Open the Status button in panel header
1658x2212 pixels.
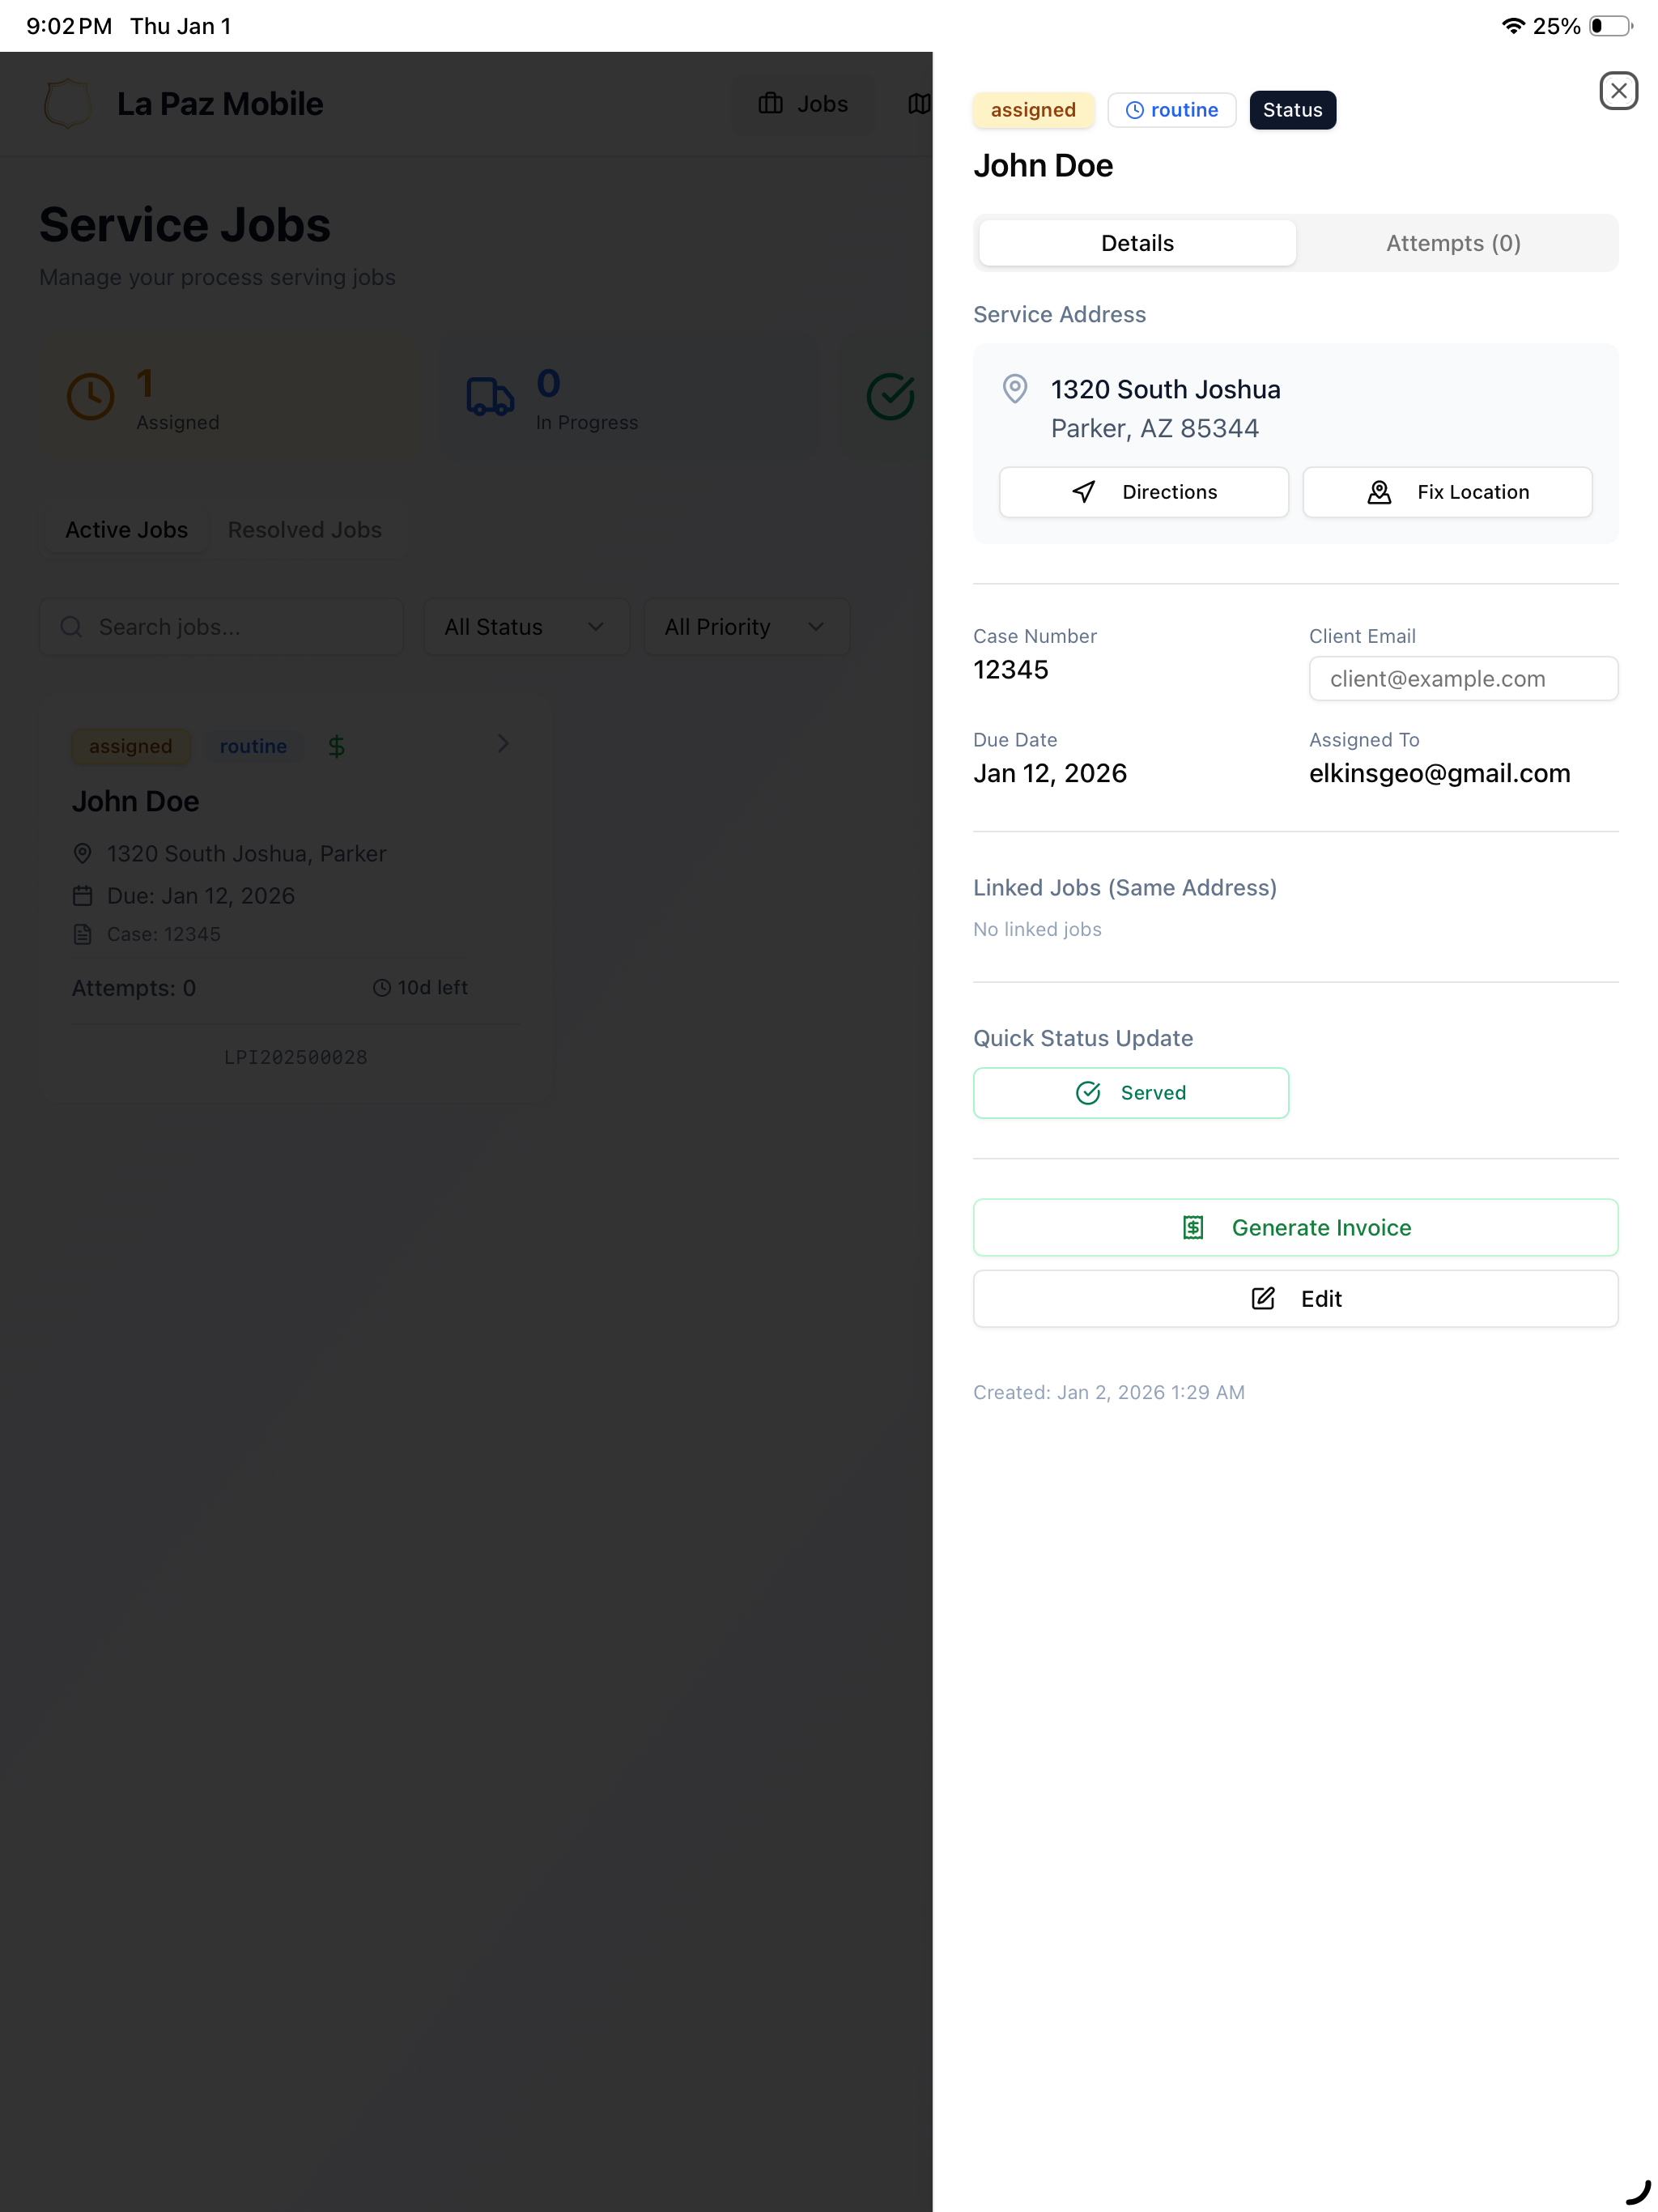[1292, 110]
